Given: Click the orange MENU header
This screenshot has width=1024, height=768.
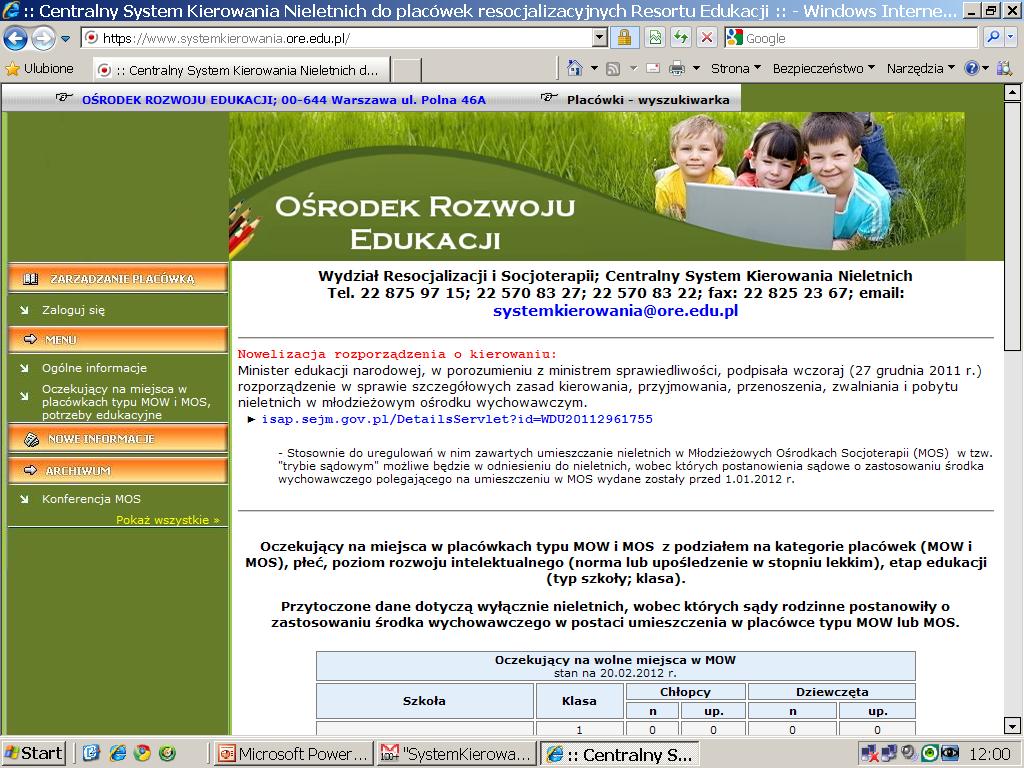Looking at the screenshot, I should [x=118, y=340].
